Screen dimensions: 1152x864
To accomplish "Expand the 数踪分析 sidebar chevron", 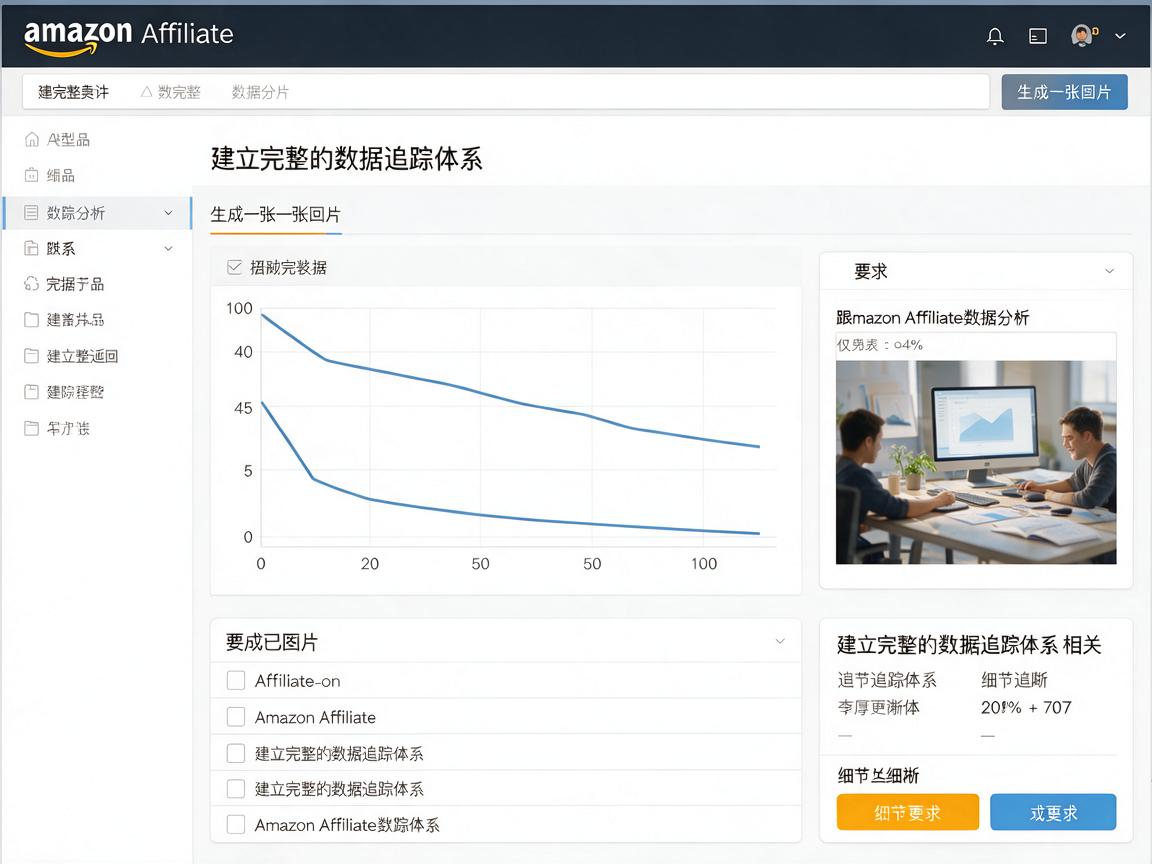I will click(168, 213).
